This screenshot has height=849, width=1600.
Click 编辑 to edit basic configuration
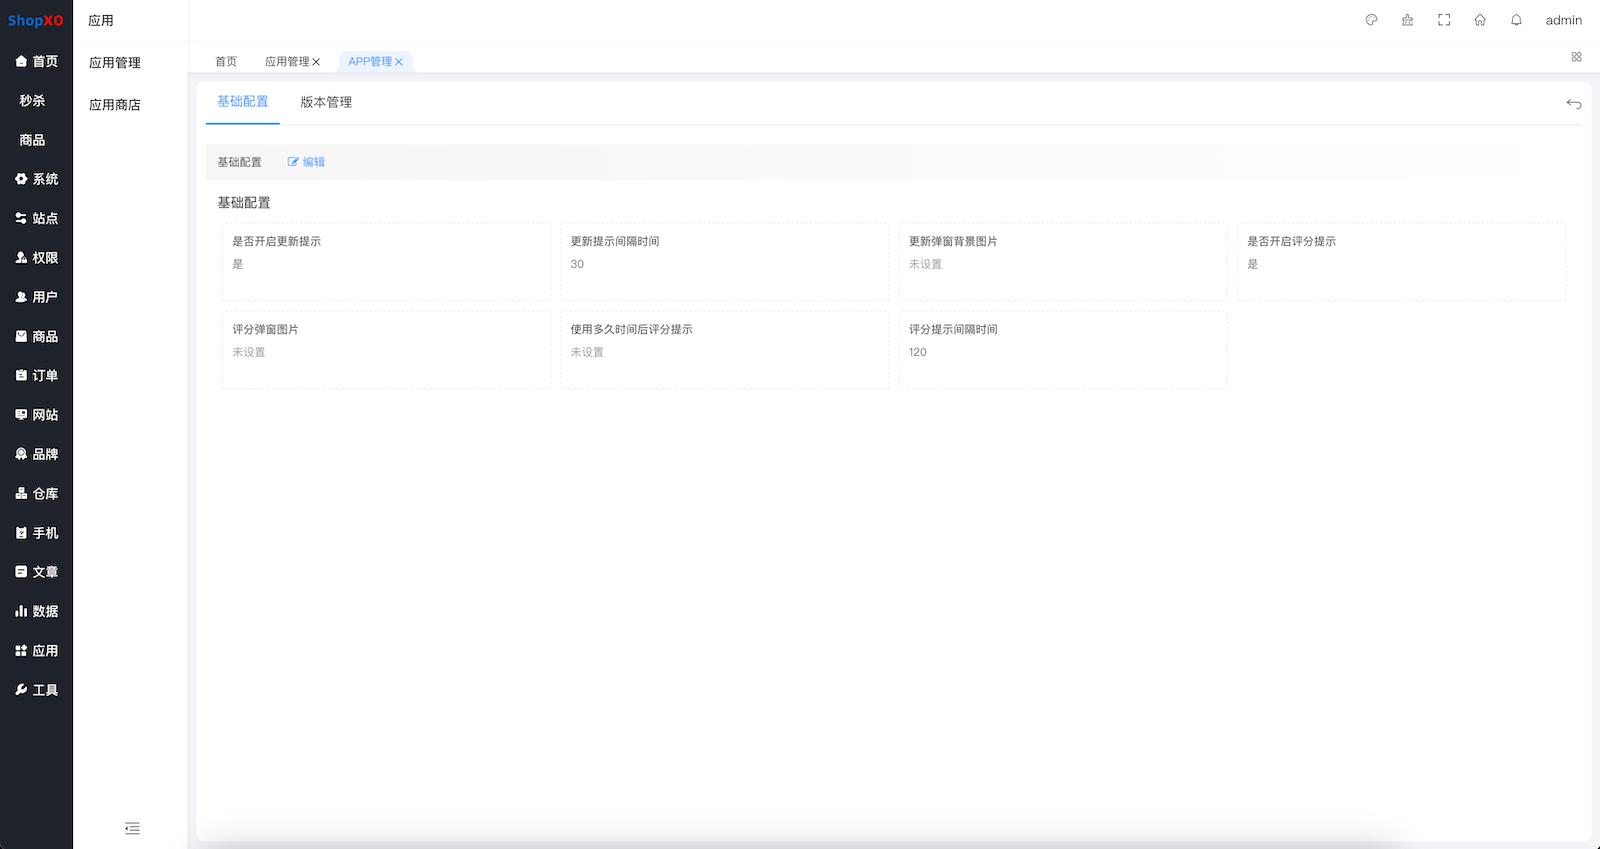(306, 162)
